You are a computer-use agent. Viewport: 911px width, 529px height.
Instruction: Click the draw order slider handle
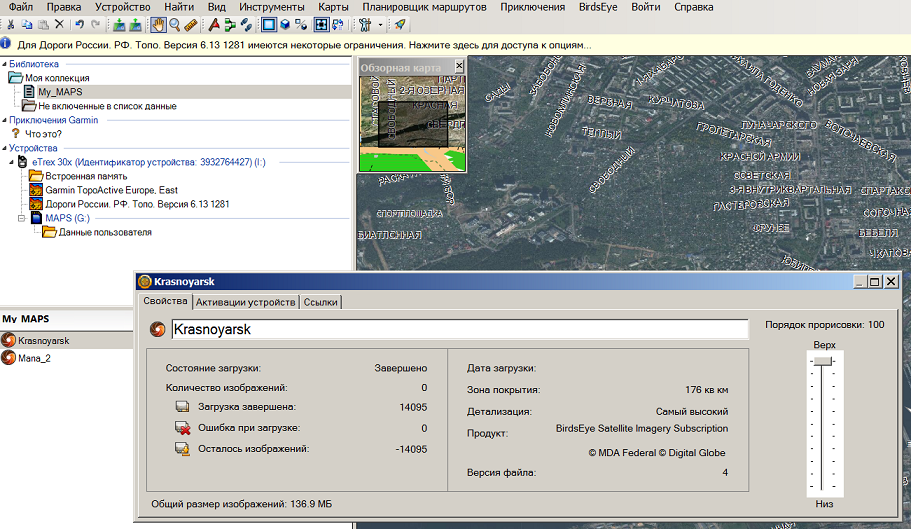point(824,362)
